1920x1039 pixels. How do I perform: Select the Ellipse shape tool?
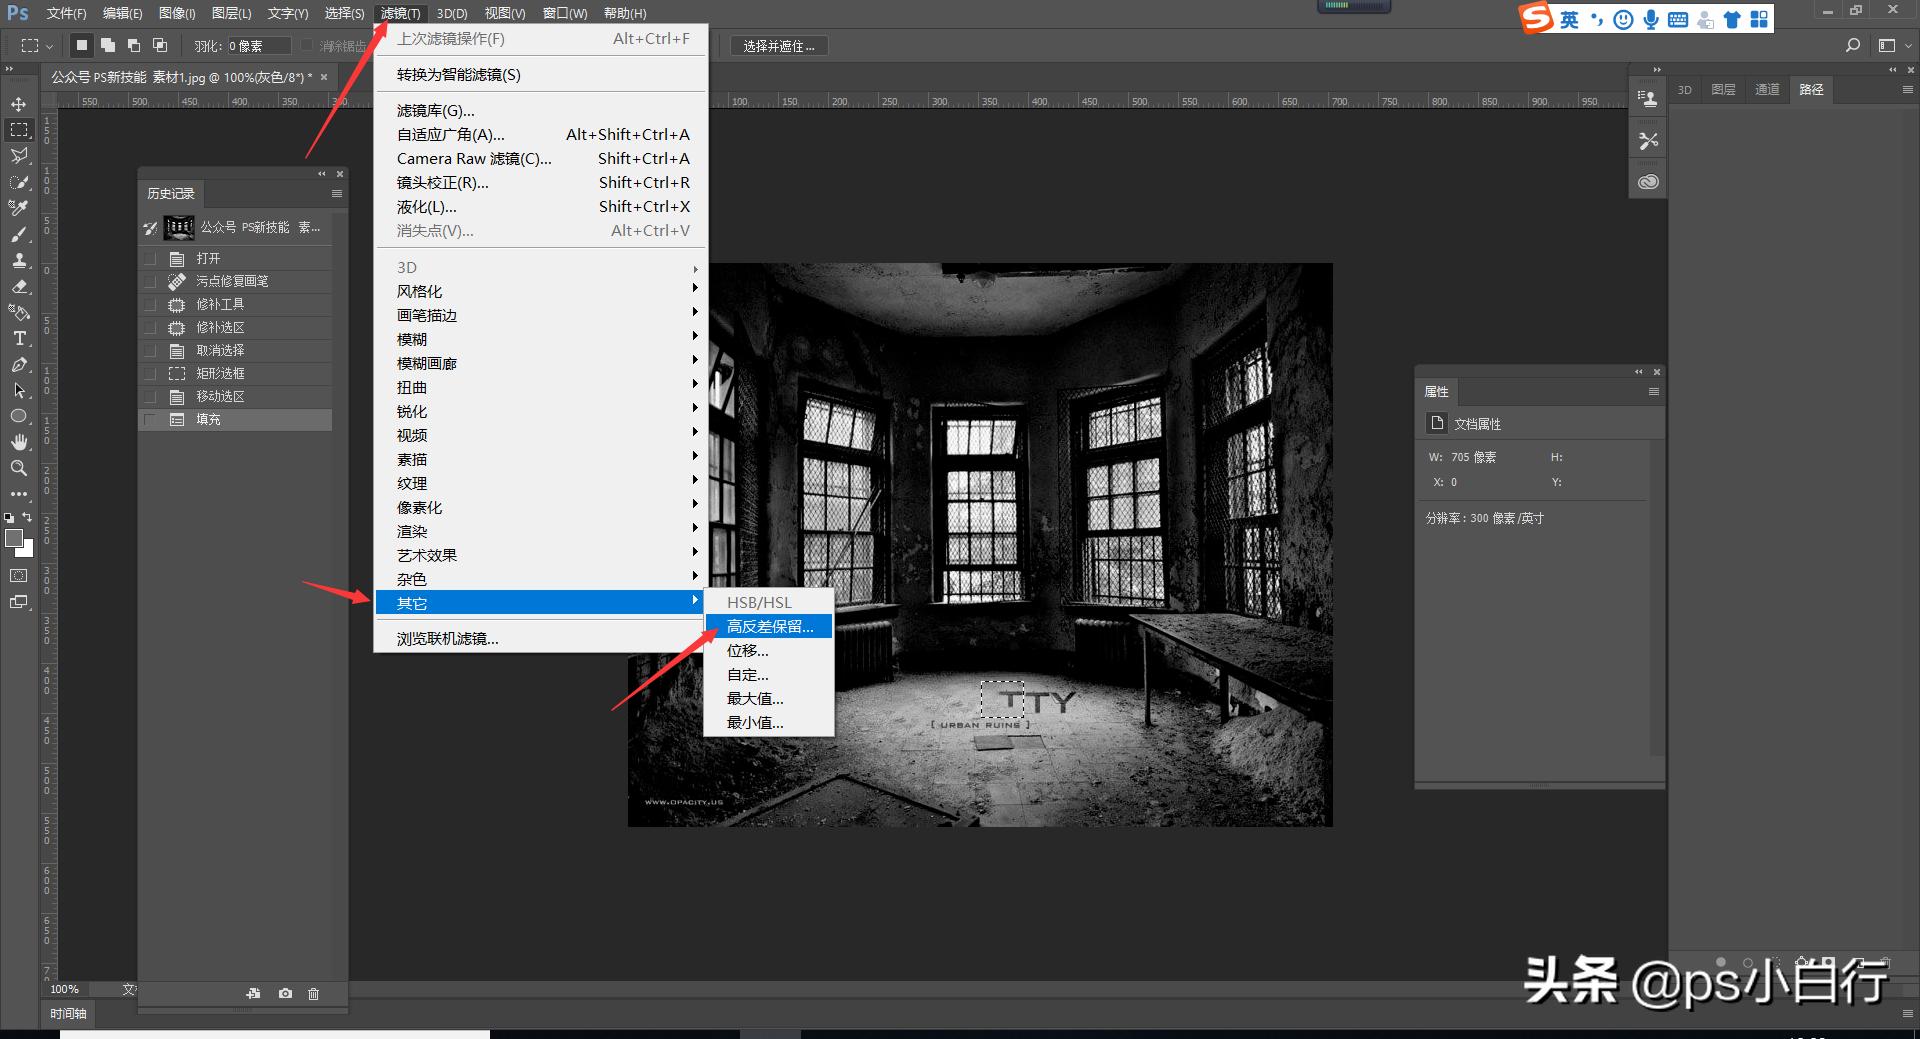(19, 416)
